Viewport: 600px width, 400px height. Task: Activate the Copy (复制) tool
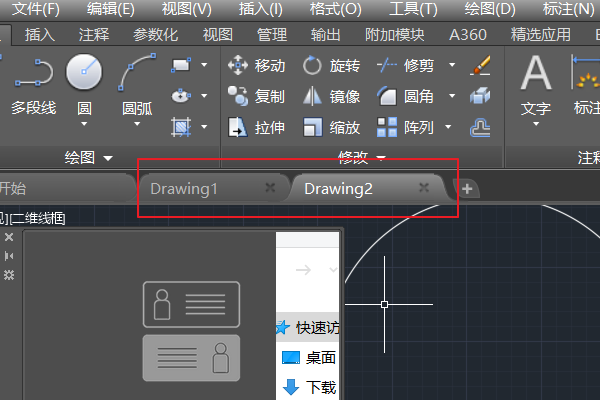pyautogui.click(x=256, y=96)
